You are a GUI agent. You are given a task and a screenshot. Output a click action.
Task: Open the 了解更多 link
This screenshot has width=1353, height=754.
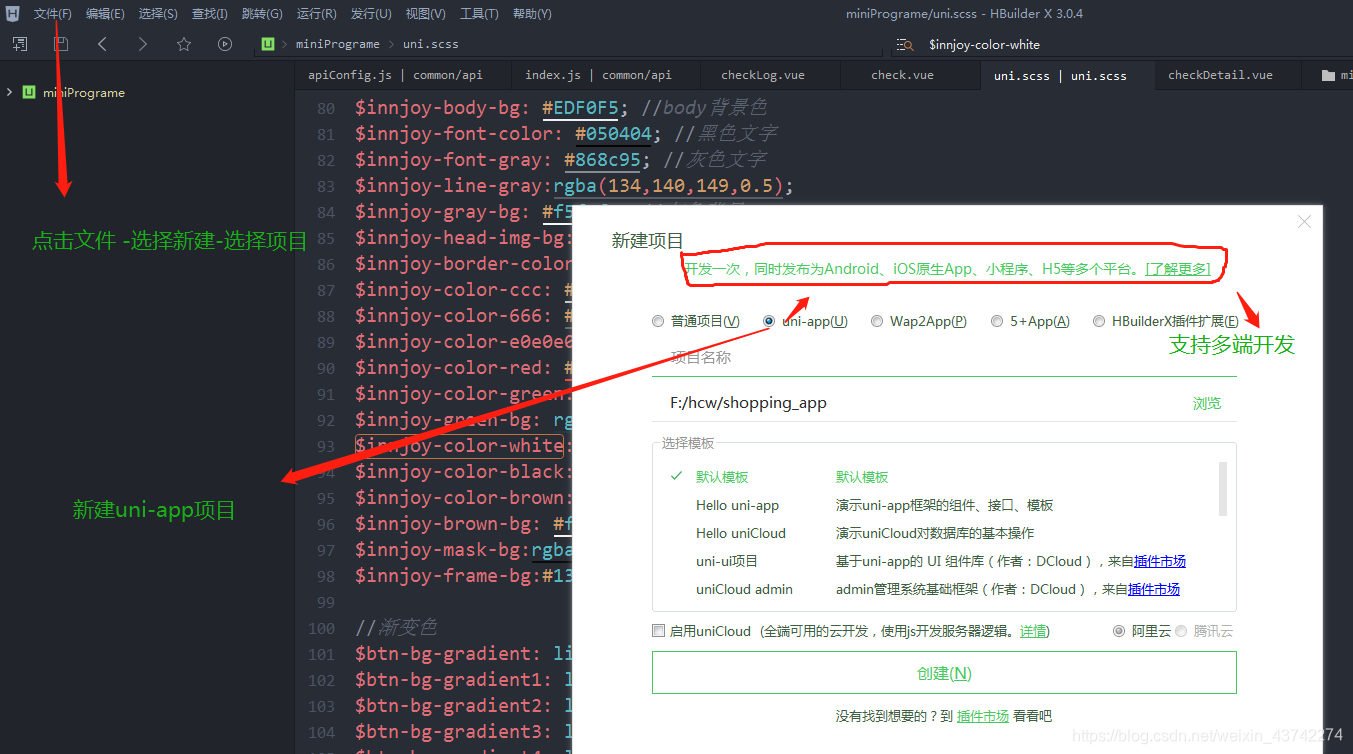[x=1178, y=269]
